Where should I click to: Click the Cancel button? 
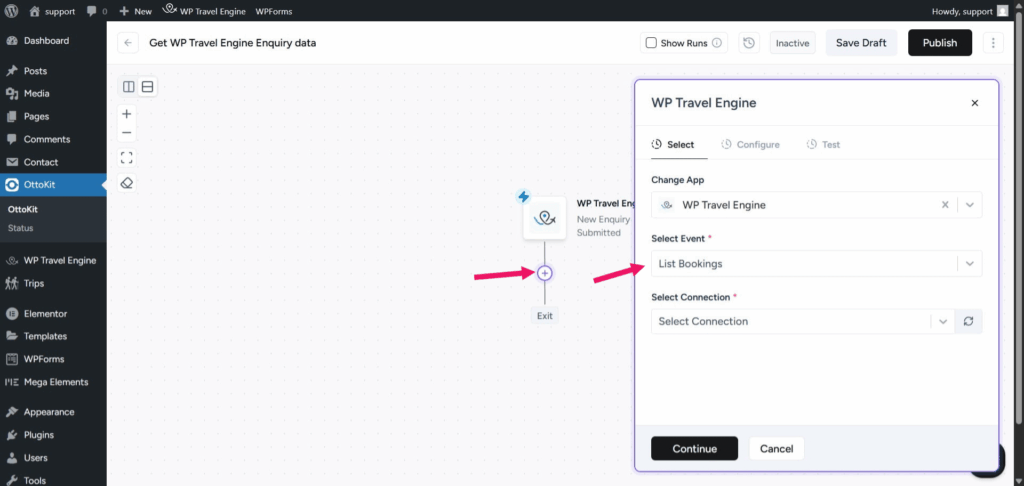tap(776, 449)
